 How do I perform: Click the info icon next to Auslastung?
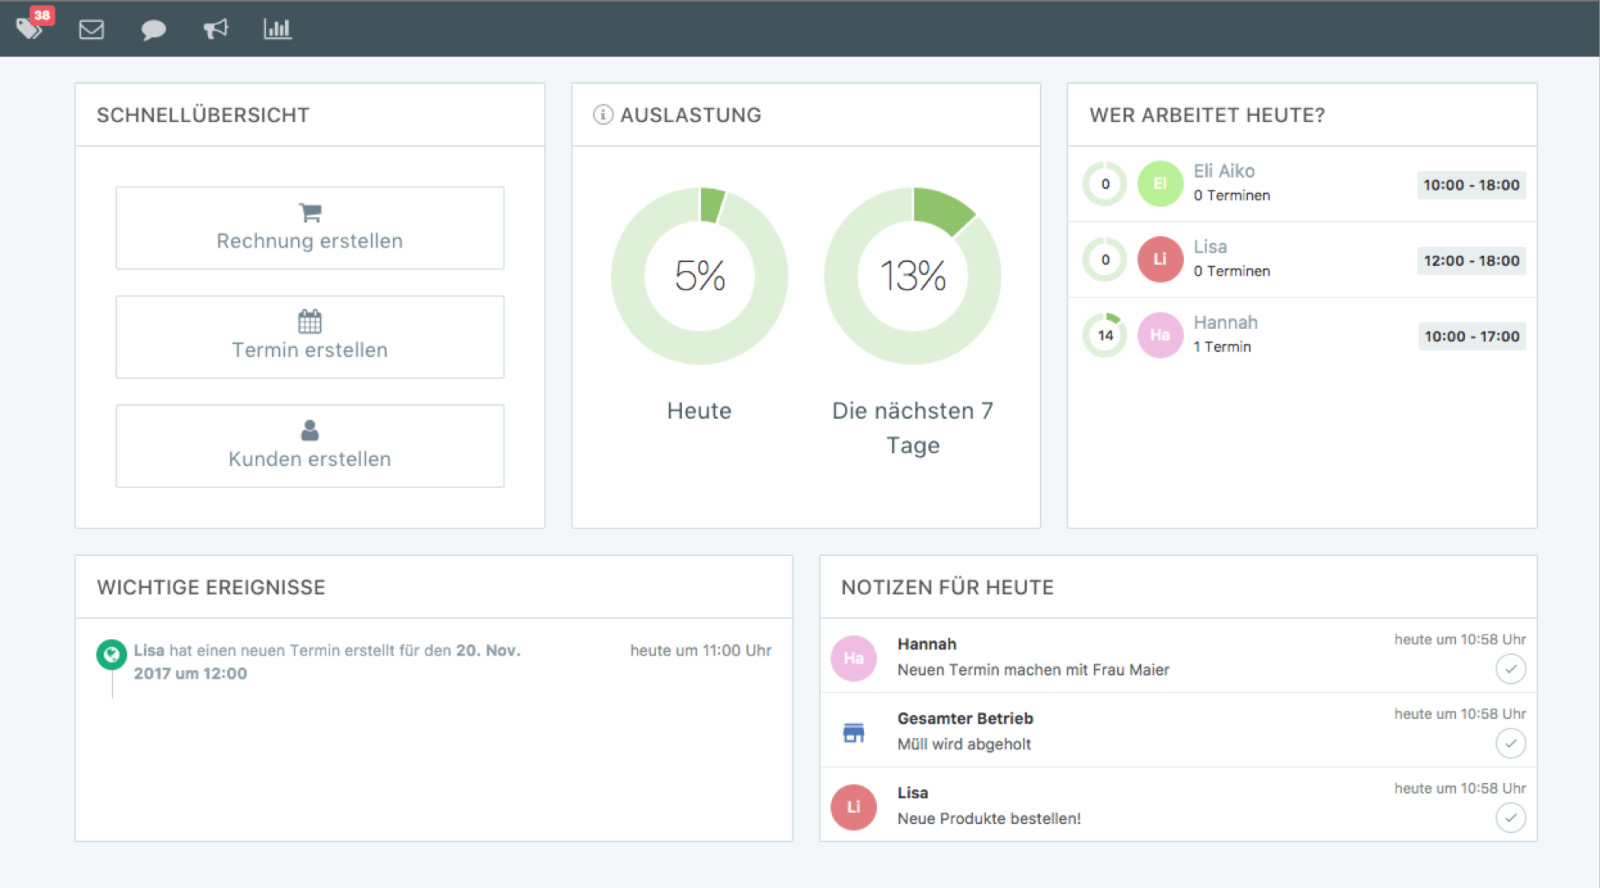click(x=603, y=115)
